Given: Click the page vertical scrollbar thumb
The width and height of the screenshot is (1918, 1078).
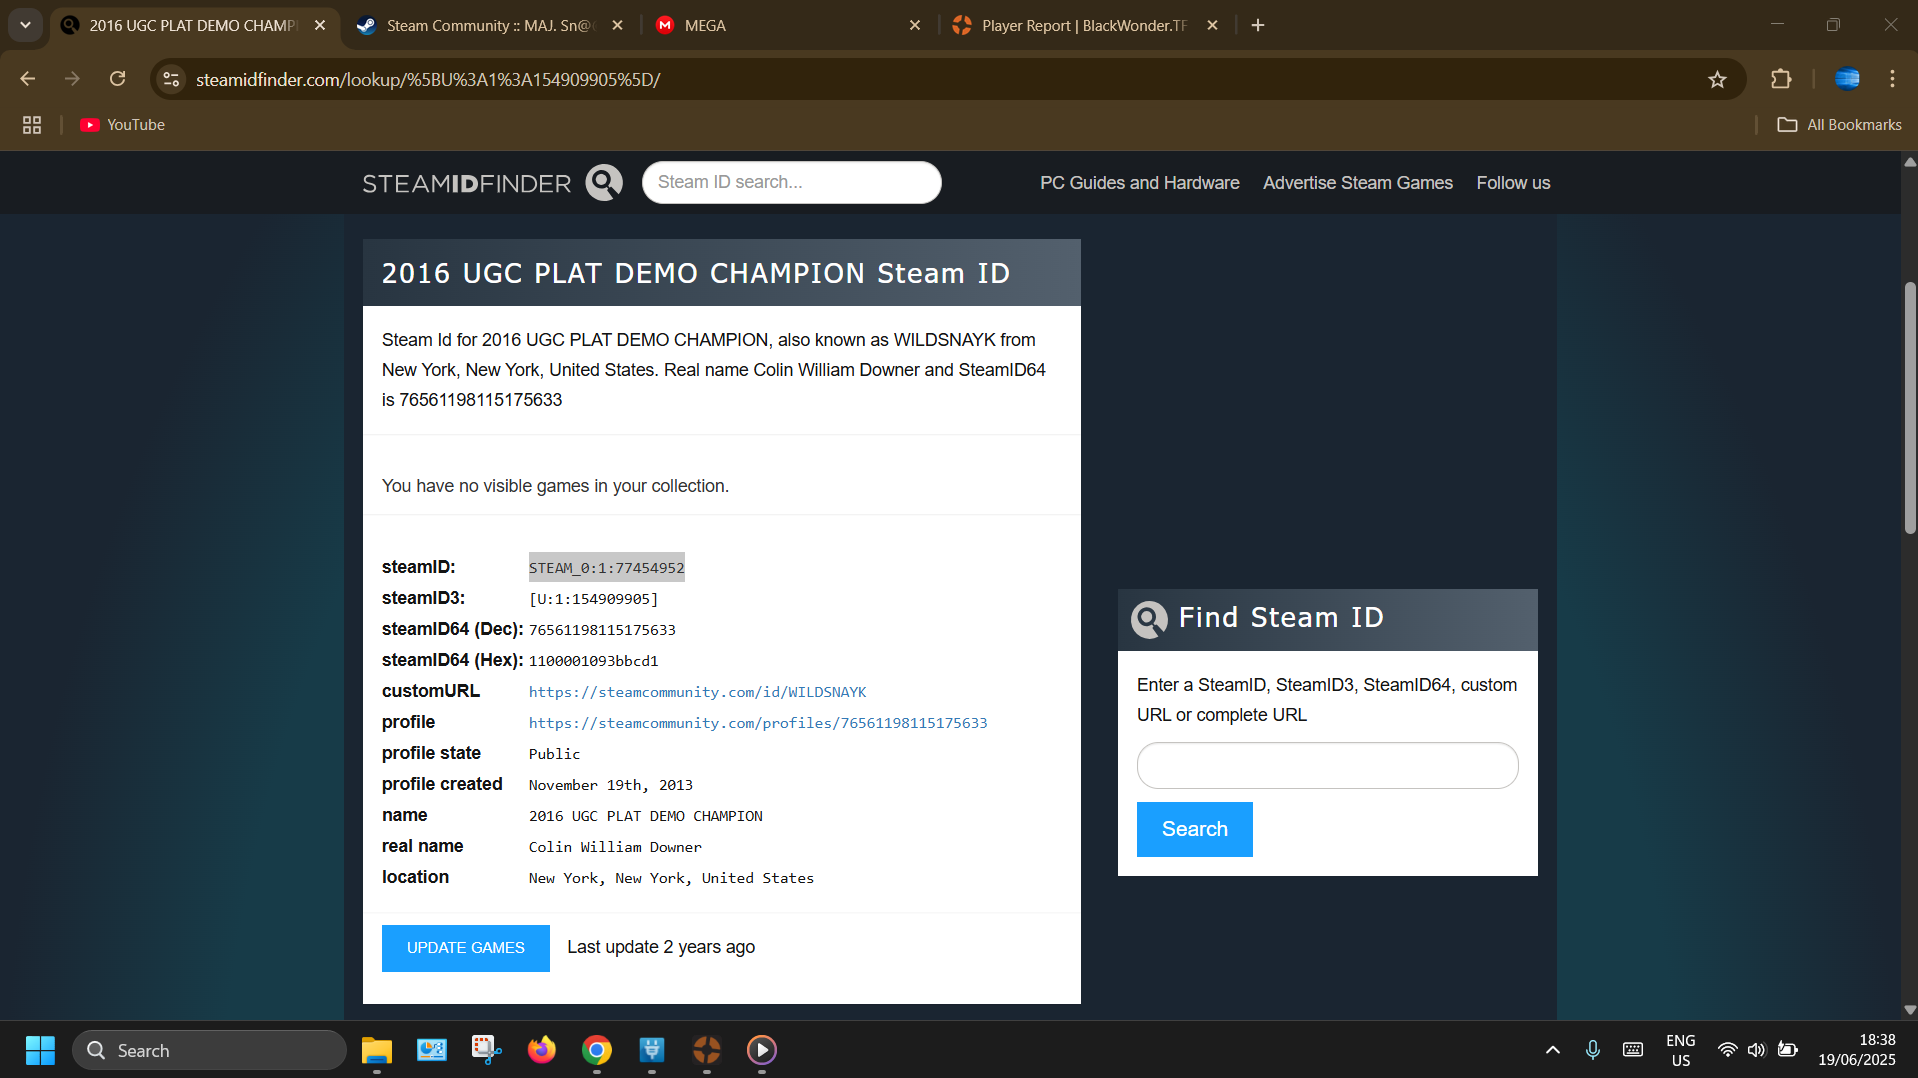Looking at the screenshot, I should (1909, 408).
